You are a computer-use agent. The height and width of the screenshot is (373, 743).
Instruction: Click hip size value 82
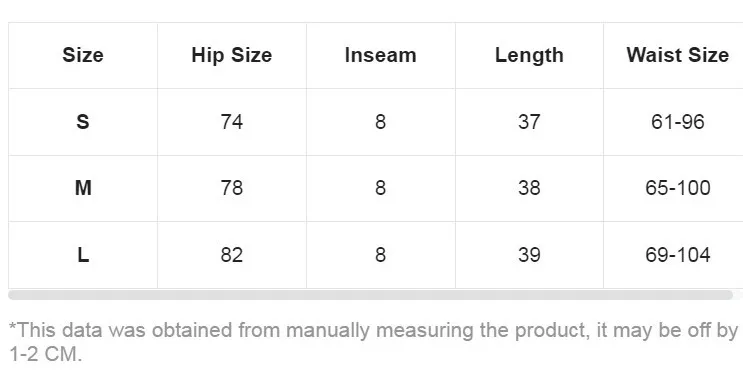click(232, 255)
